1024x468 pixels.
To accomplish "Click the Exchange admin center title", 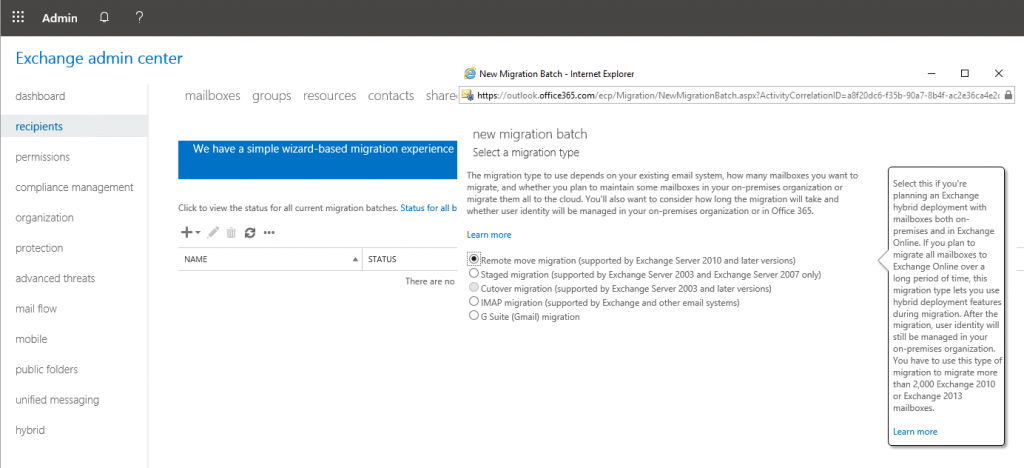I will 99,58.
